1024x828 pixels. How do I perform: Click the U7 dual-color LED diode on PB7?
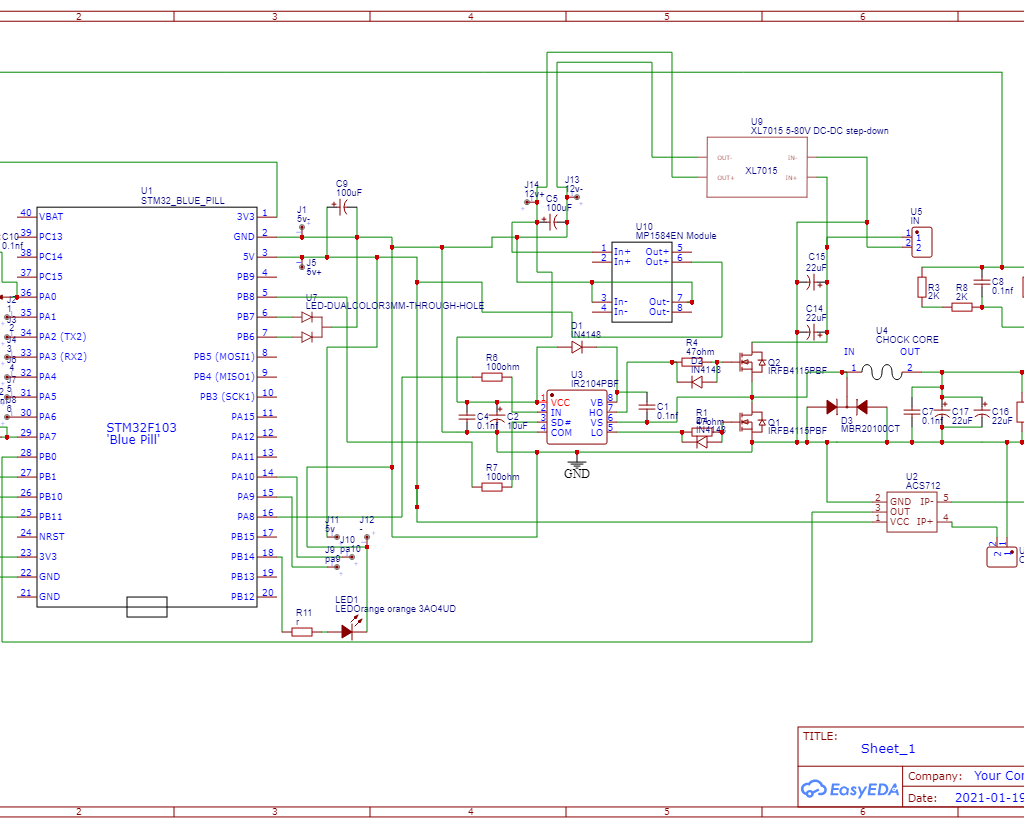pyautogui.click(x=307, y=317)
